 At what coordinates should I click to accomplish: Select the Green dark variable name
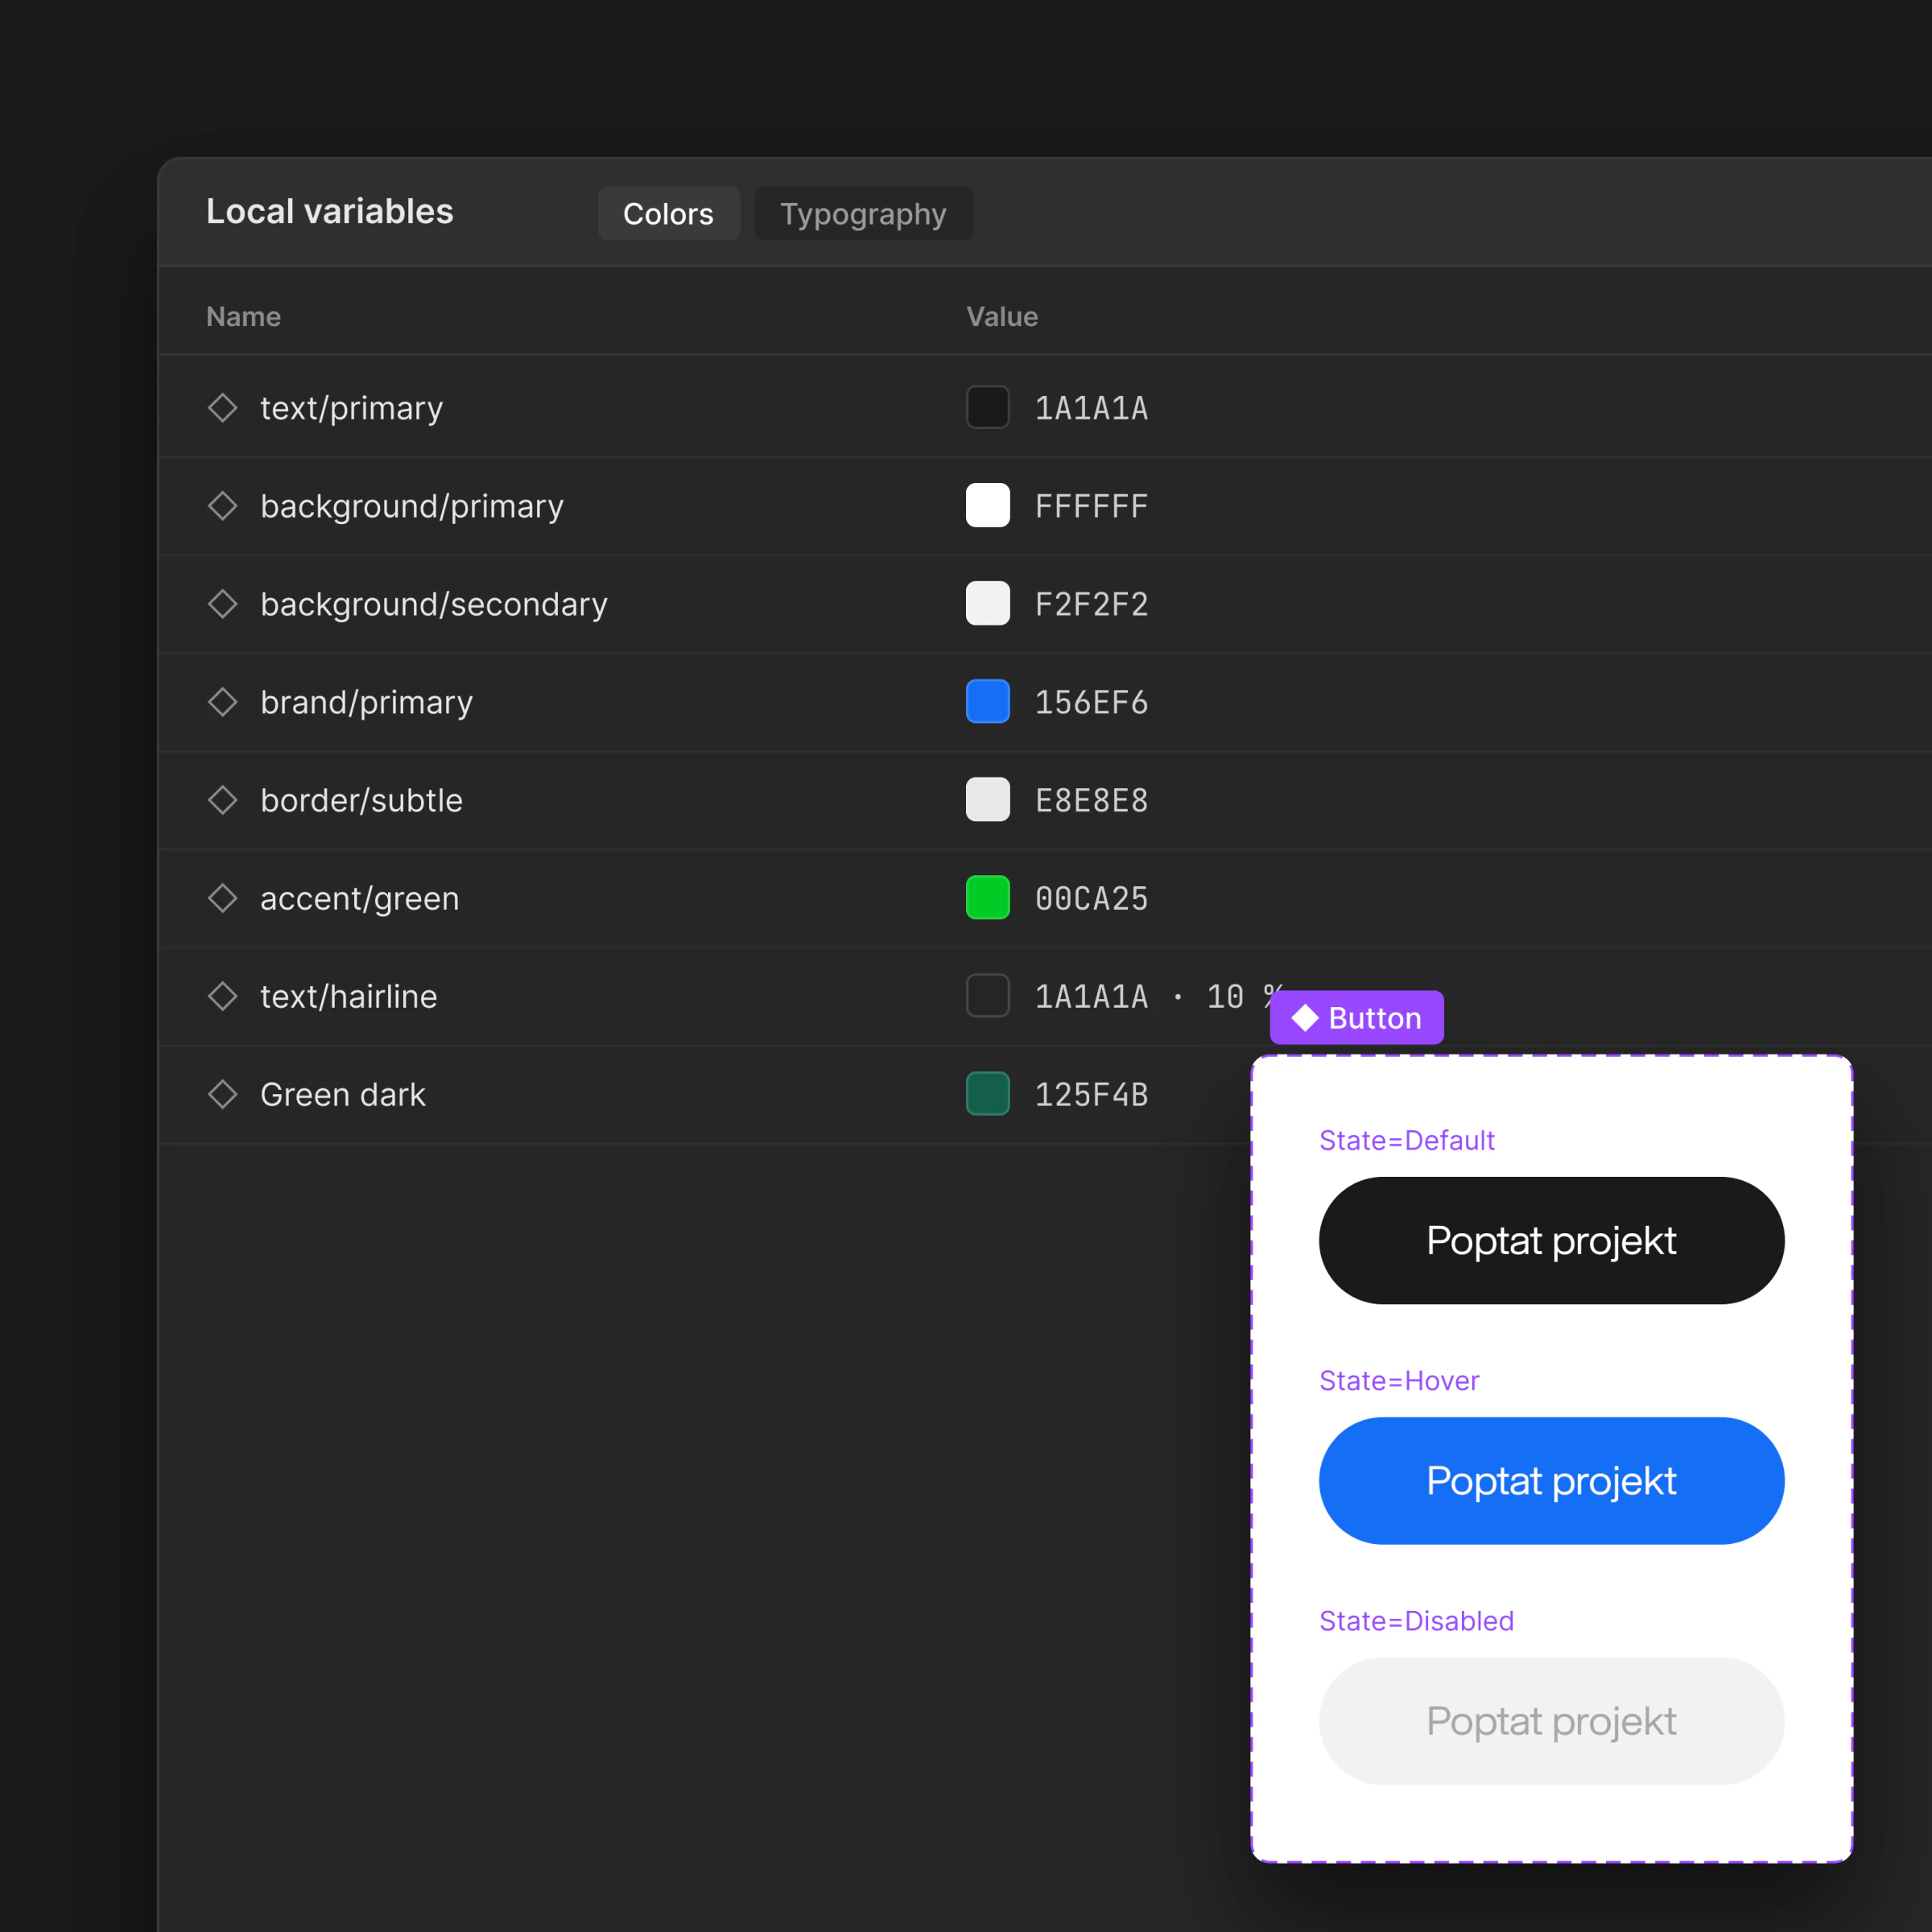pyautogui.click(x=343, y=1094)
